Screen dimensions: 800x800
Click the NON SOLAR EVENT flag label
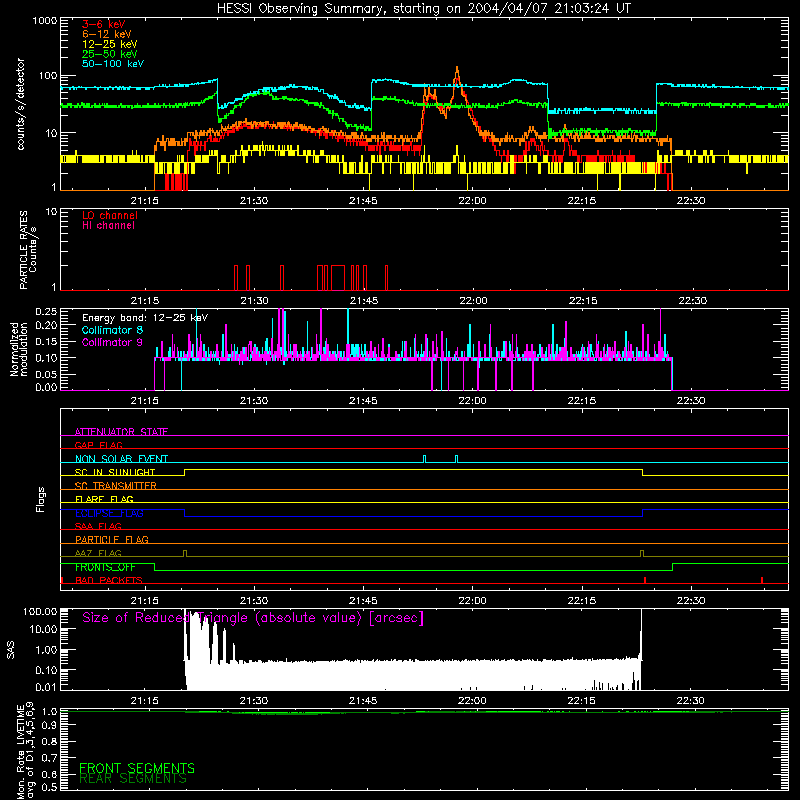[121, 459]
